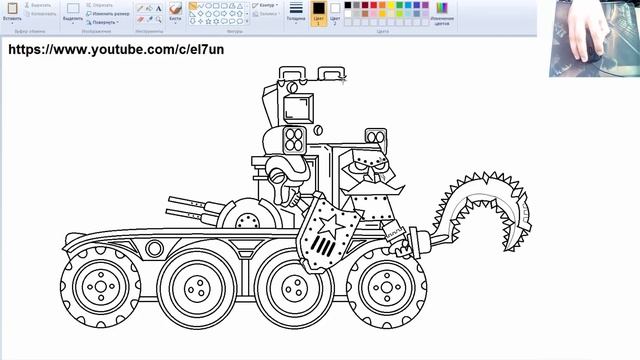Select the Eraser tool

[x=140, y=19]
